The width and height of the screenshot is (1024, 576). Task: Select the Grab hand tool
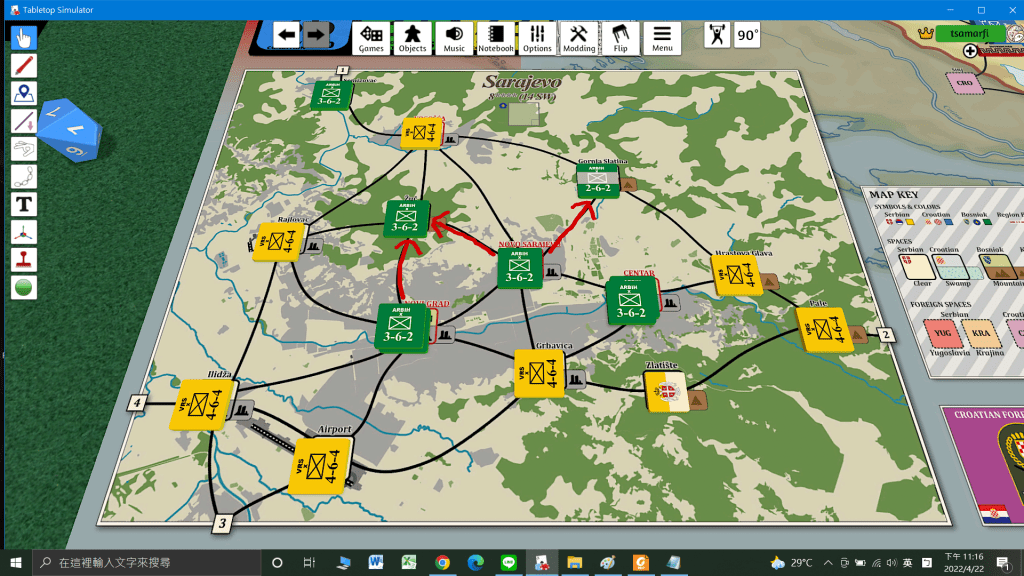point(24,38)
